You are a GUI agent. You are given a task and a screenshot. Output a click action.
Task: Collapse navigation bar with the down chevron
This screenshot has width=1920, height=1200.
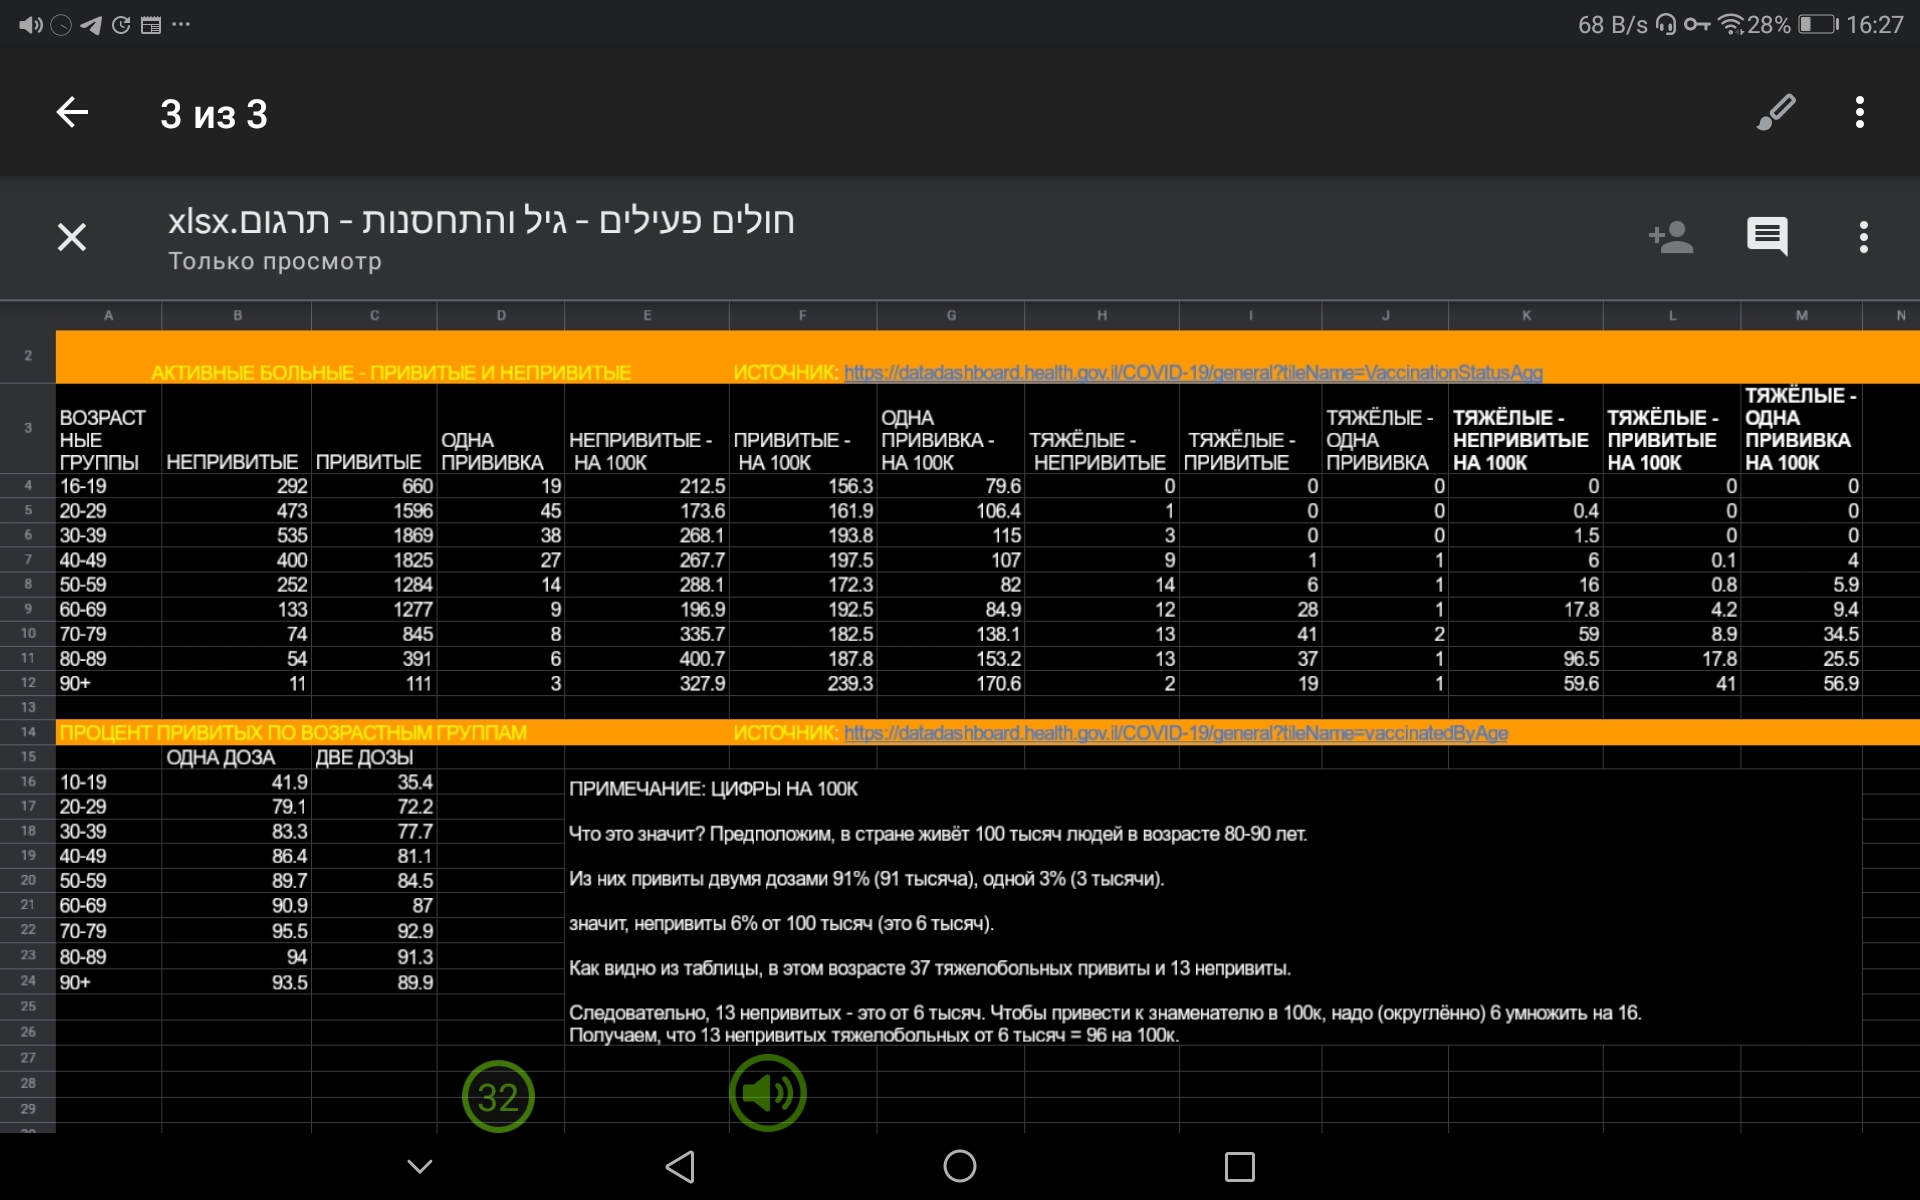pyautogui.click(x=420, y=1166)
